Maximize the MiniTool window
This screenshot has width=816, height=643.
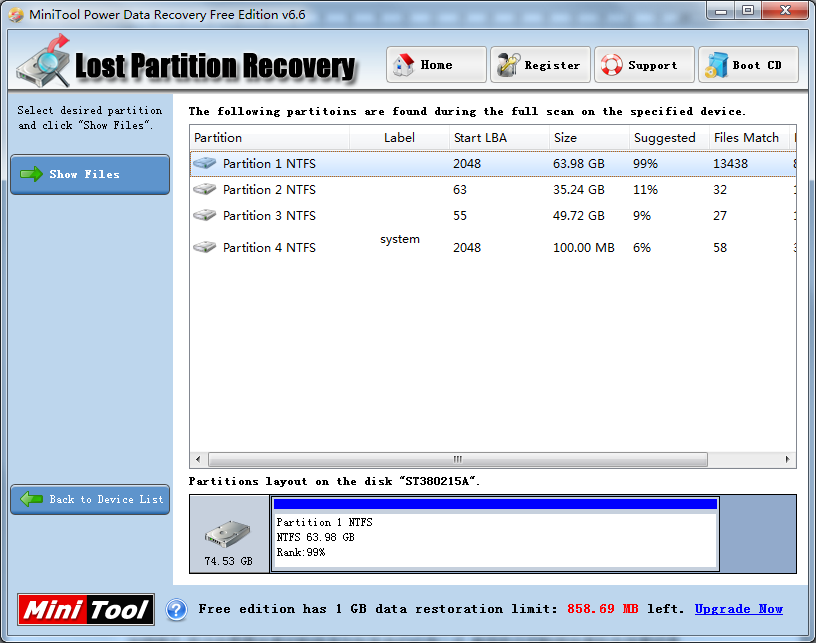748,11
